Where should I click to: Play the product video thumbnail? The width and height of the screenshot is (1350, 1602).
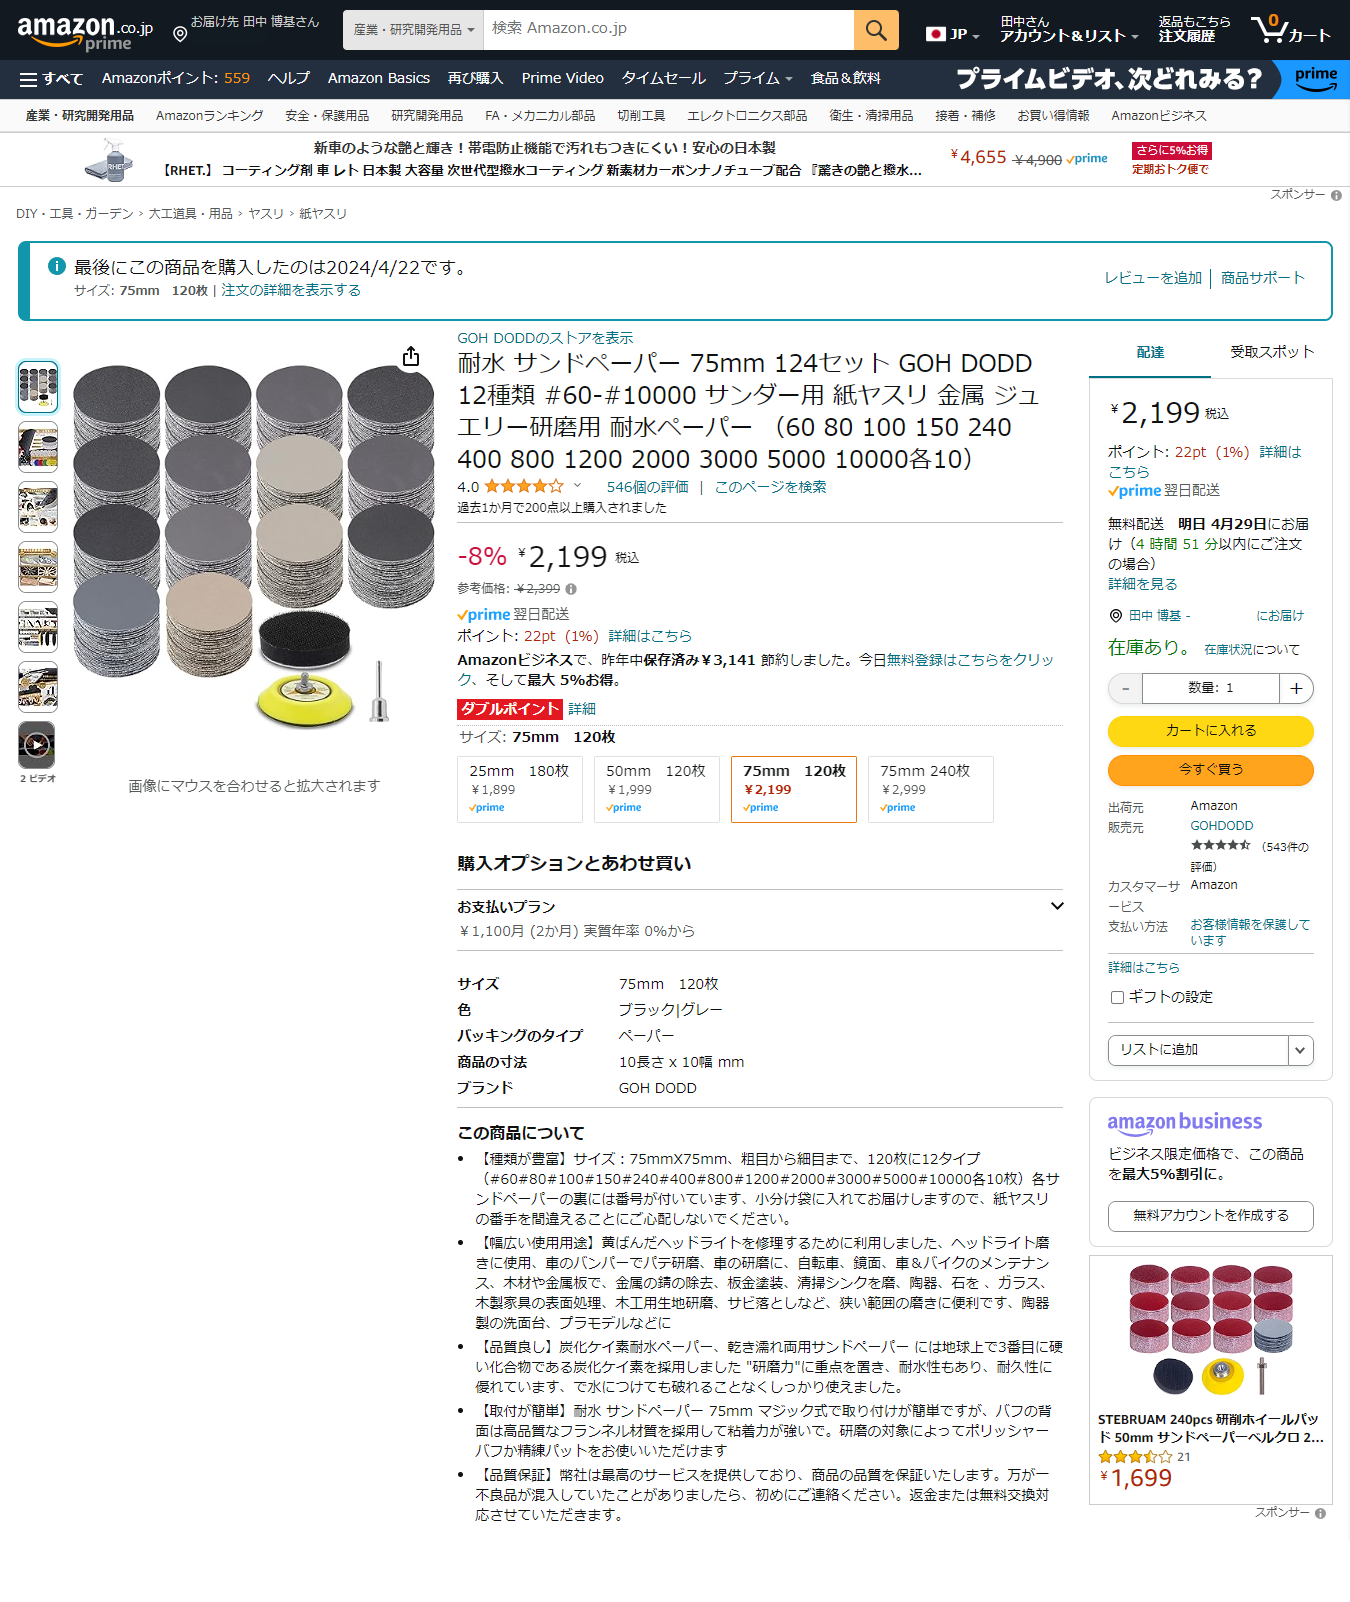37,745
